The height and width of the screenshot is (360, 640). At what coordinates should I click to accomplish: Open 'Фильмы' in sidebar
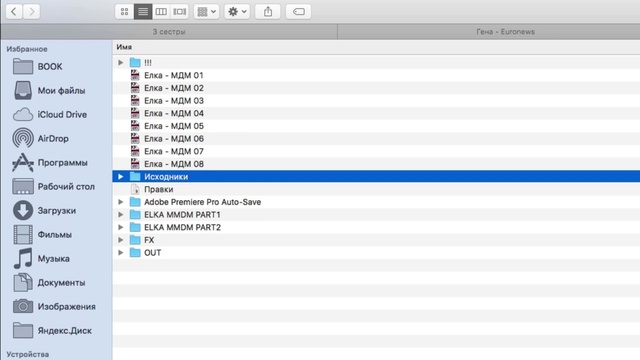click(42, 235)
